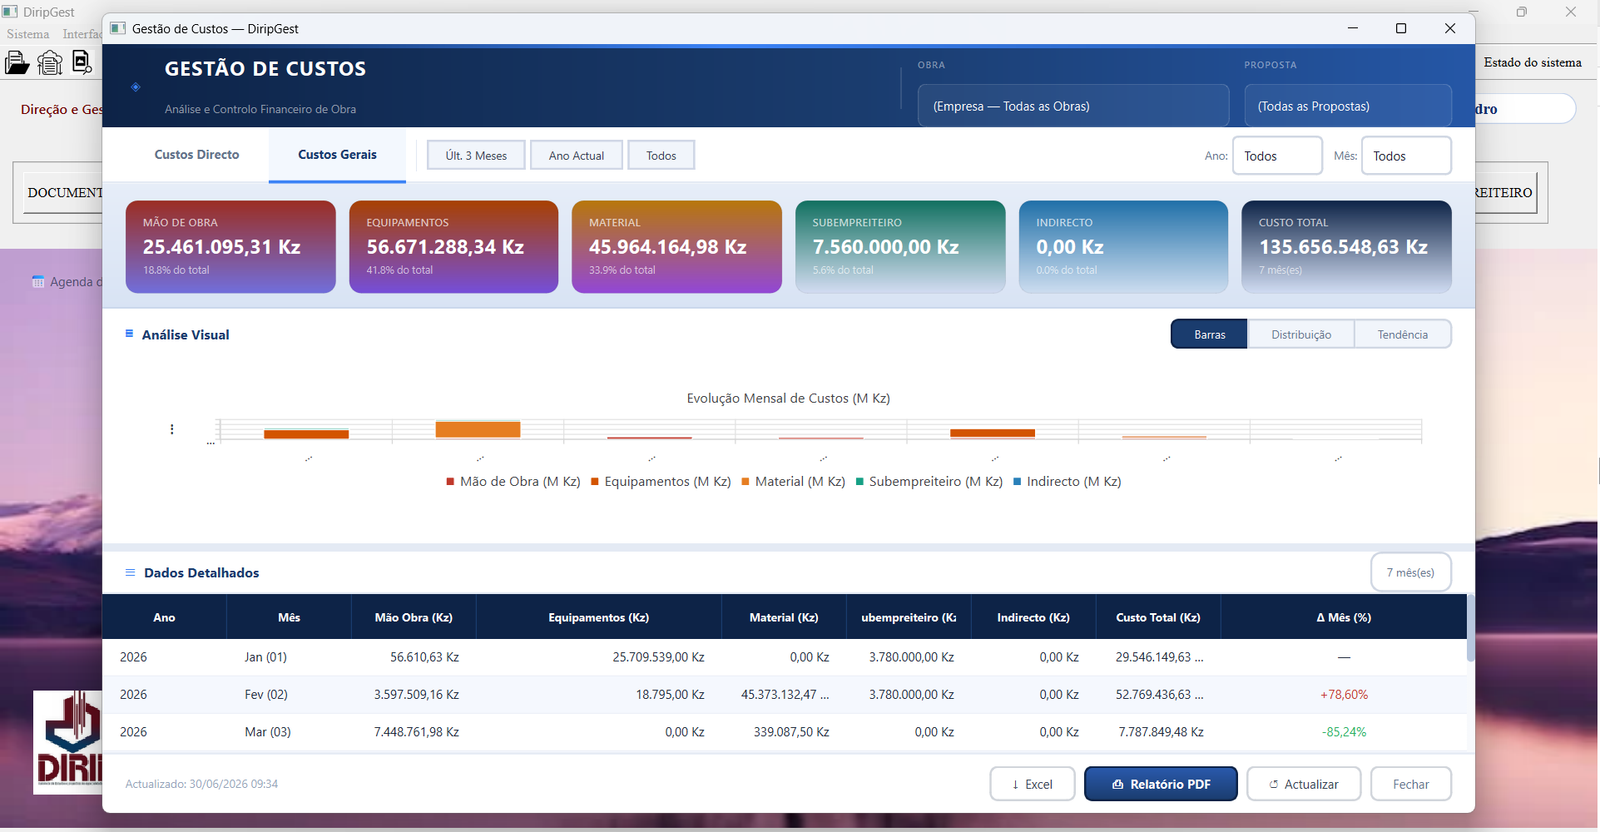Click the 7 mês(es) badge
This screenshot has height=832, width=1600.
coord(1410,572)
